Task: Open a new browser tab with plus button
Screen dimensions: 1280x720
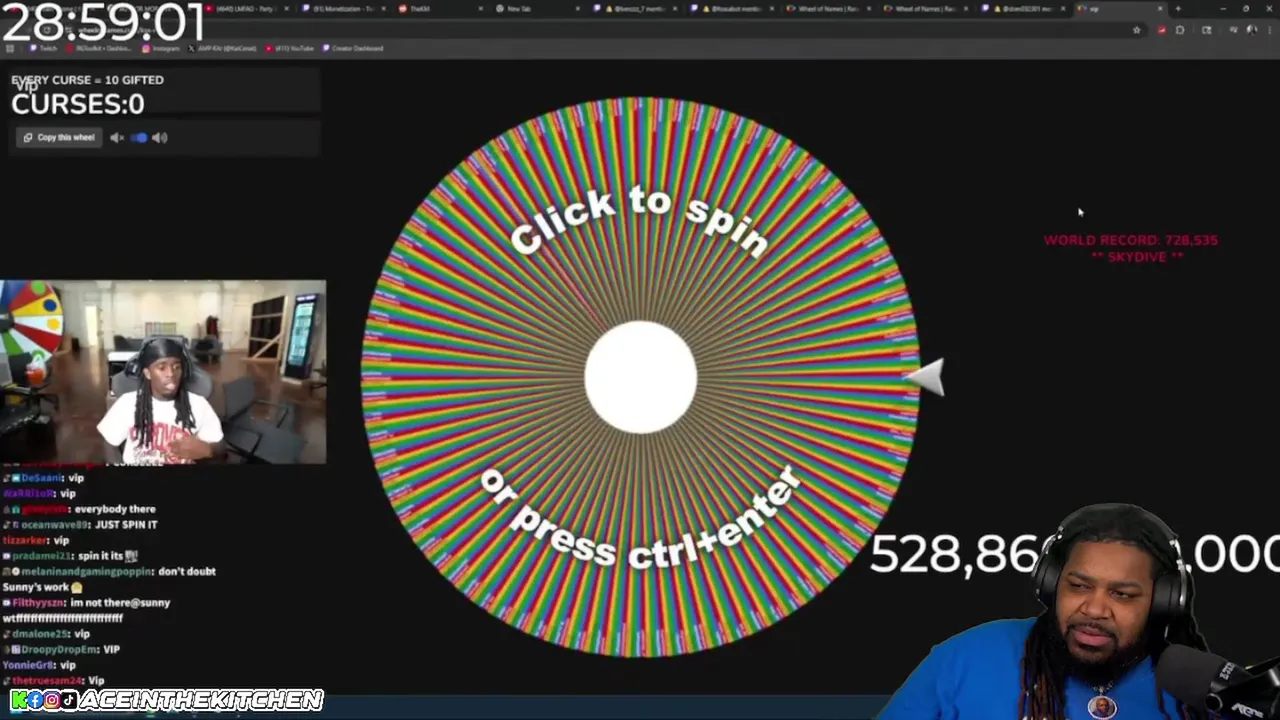Action: [x=1178, y=9]
